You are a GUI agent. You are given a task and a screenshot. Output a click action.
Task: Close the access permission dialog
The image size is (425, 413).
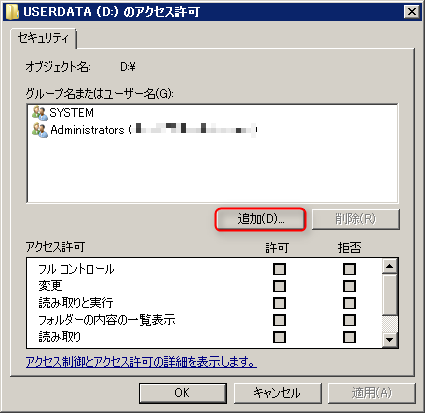pyautogui.click(x=412, y=12)
